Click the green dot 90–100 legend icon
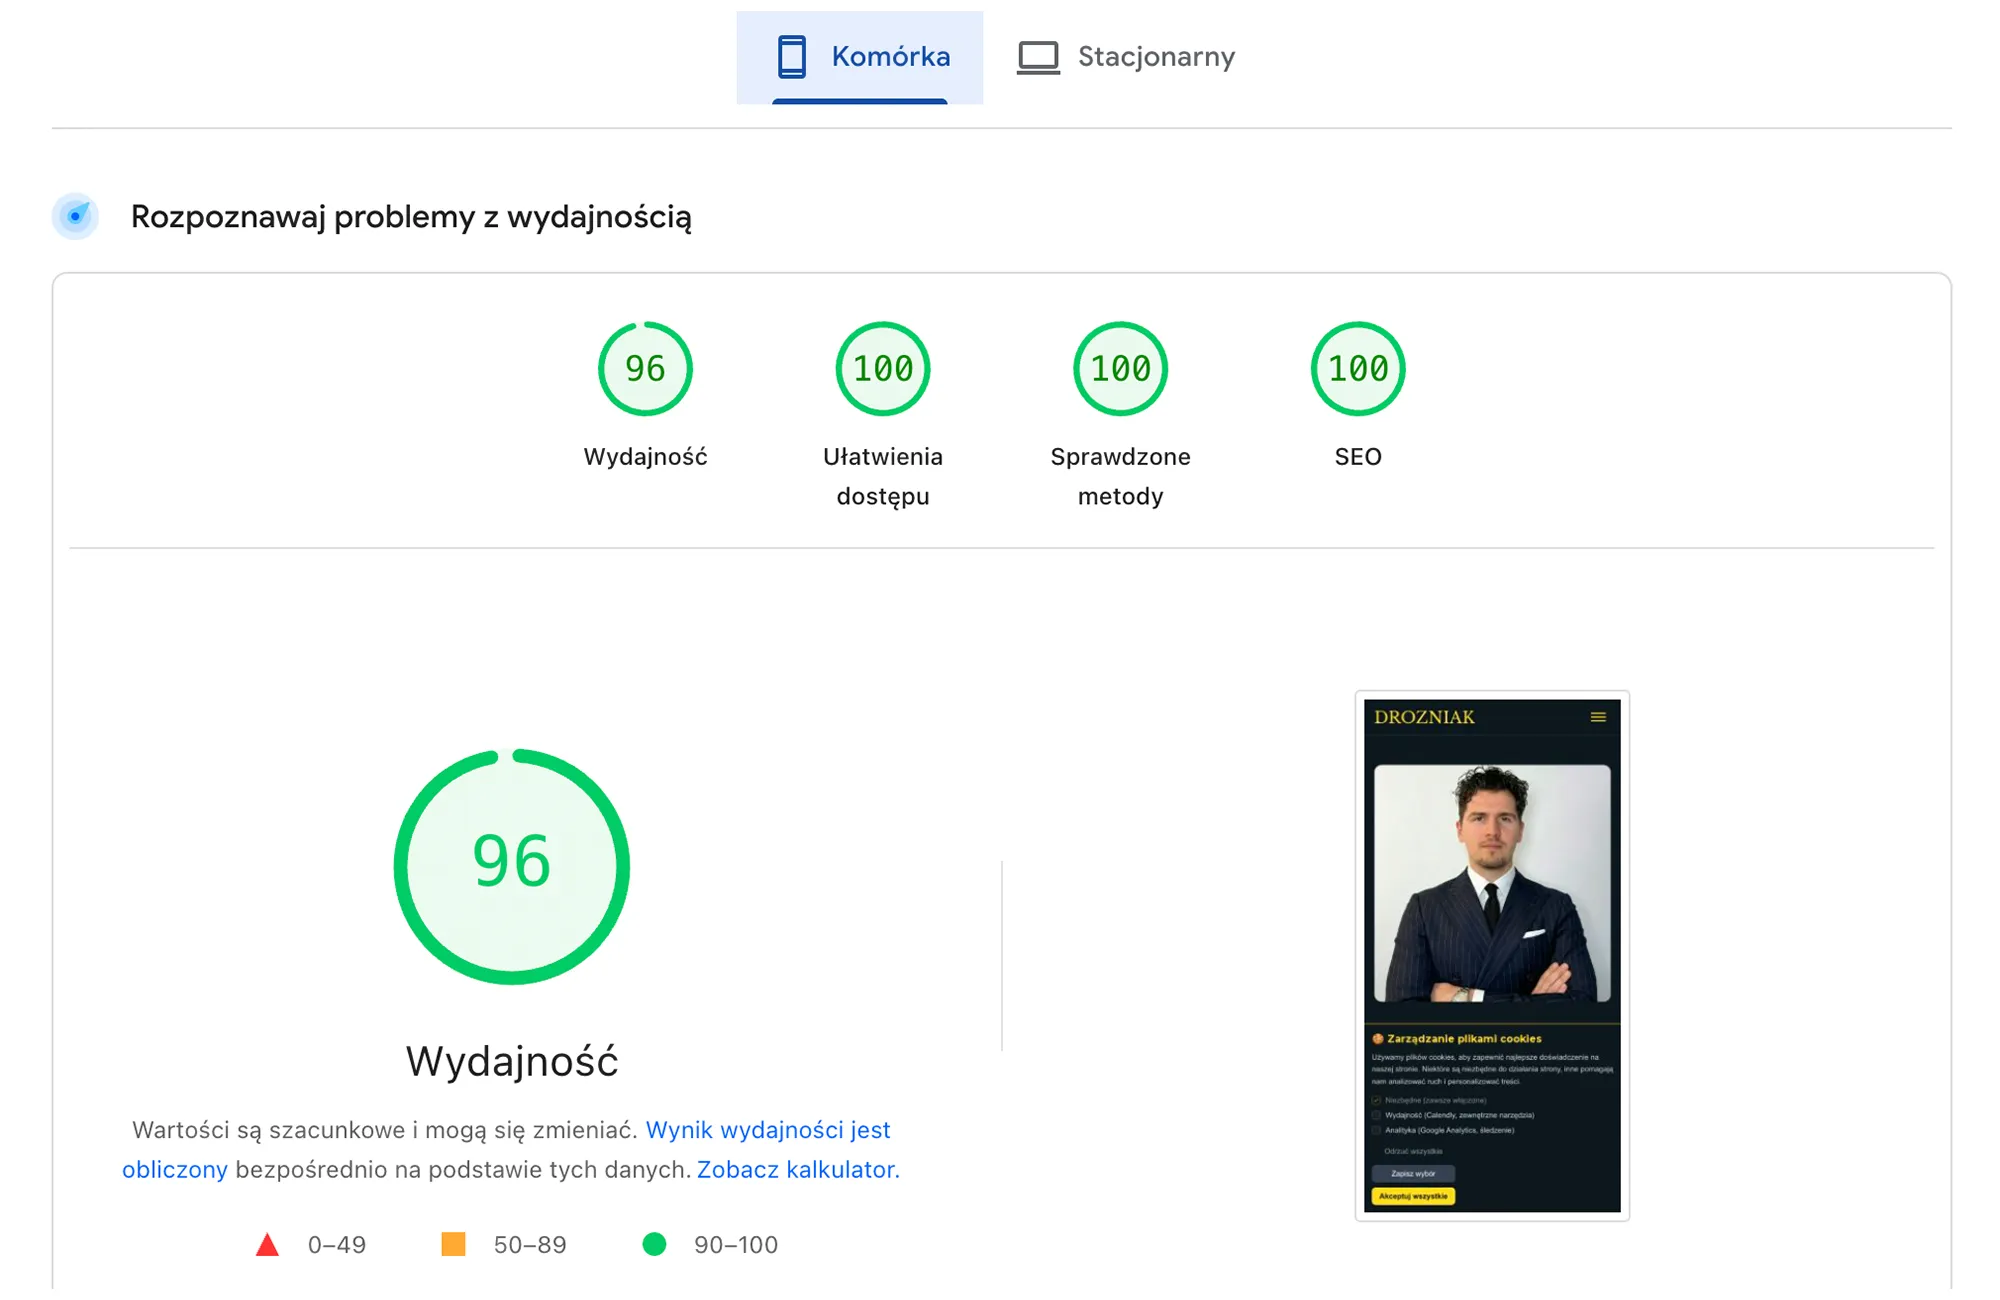2000x1300 pixels. point(656,1244)
